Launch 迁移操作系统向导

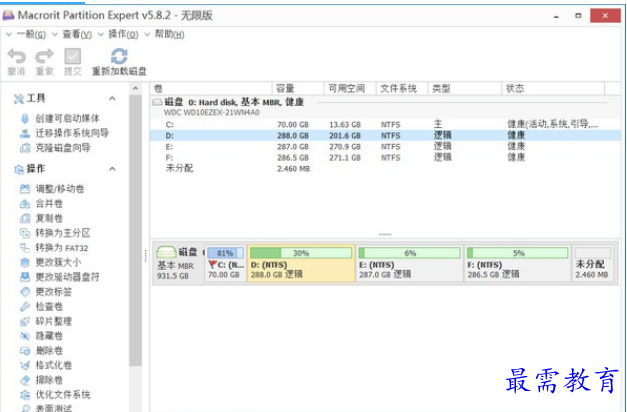72,133
